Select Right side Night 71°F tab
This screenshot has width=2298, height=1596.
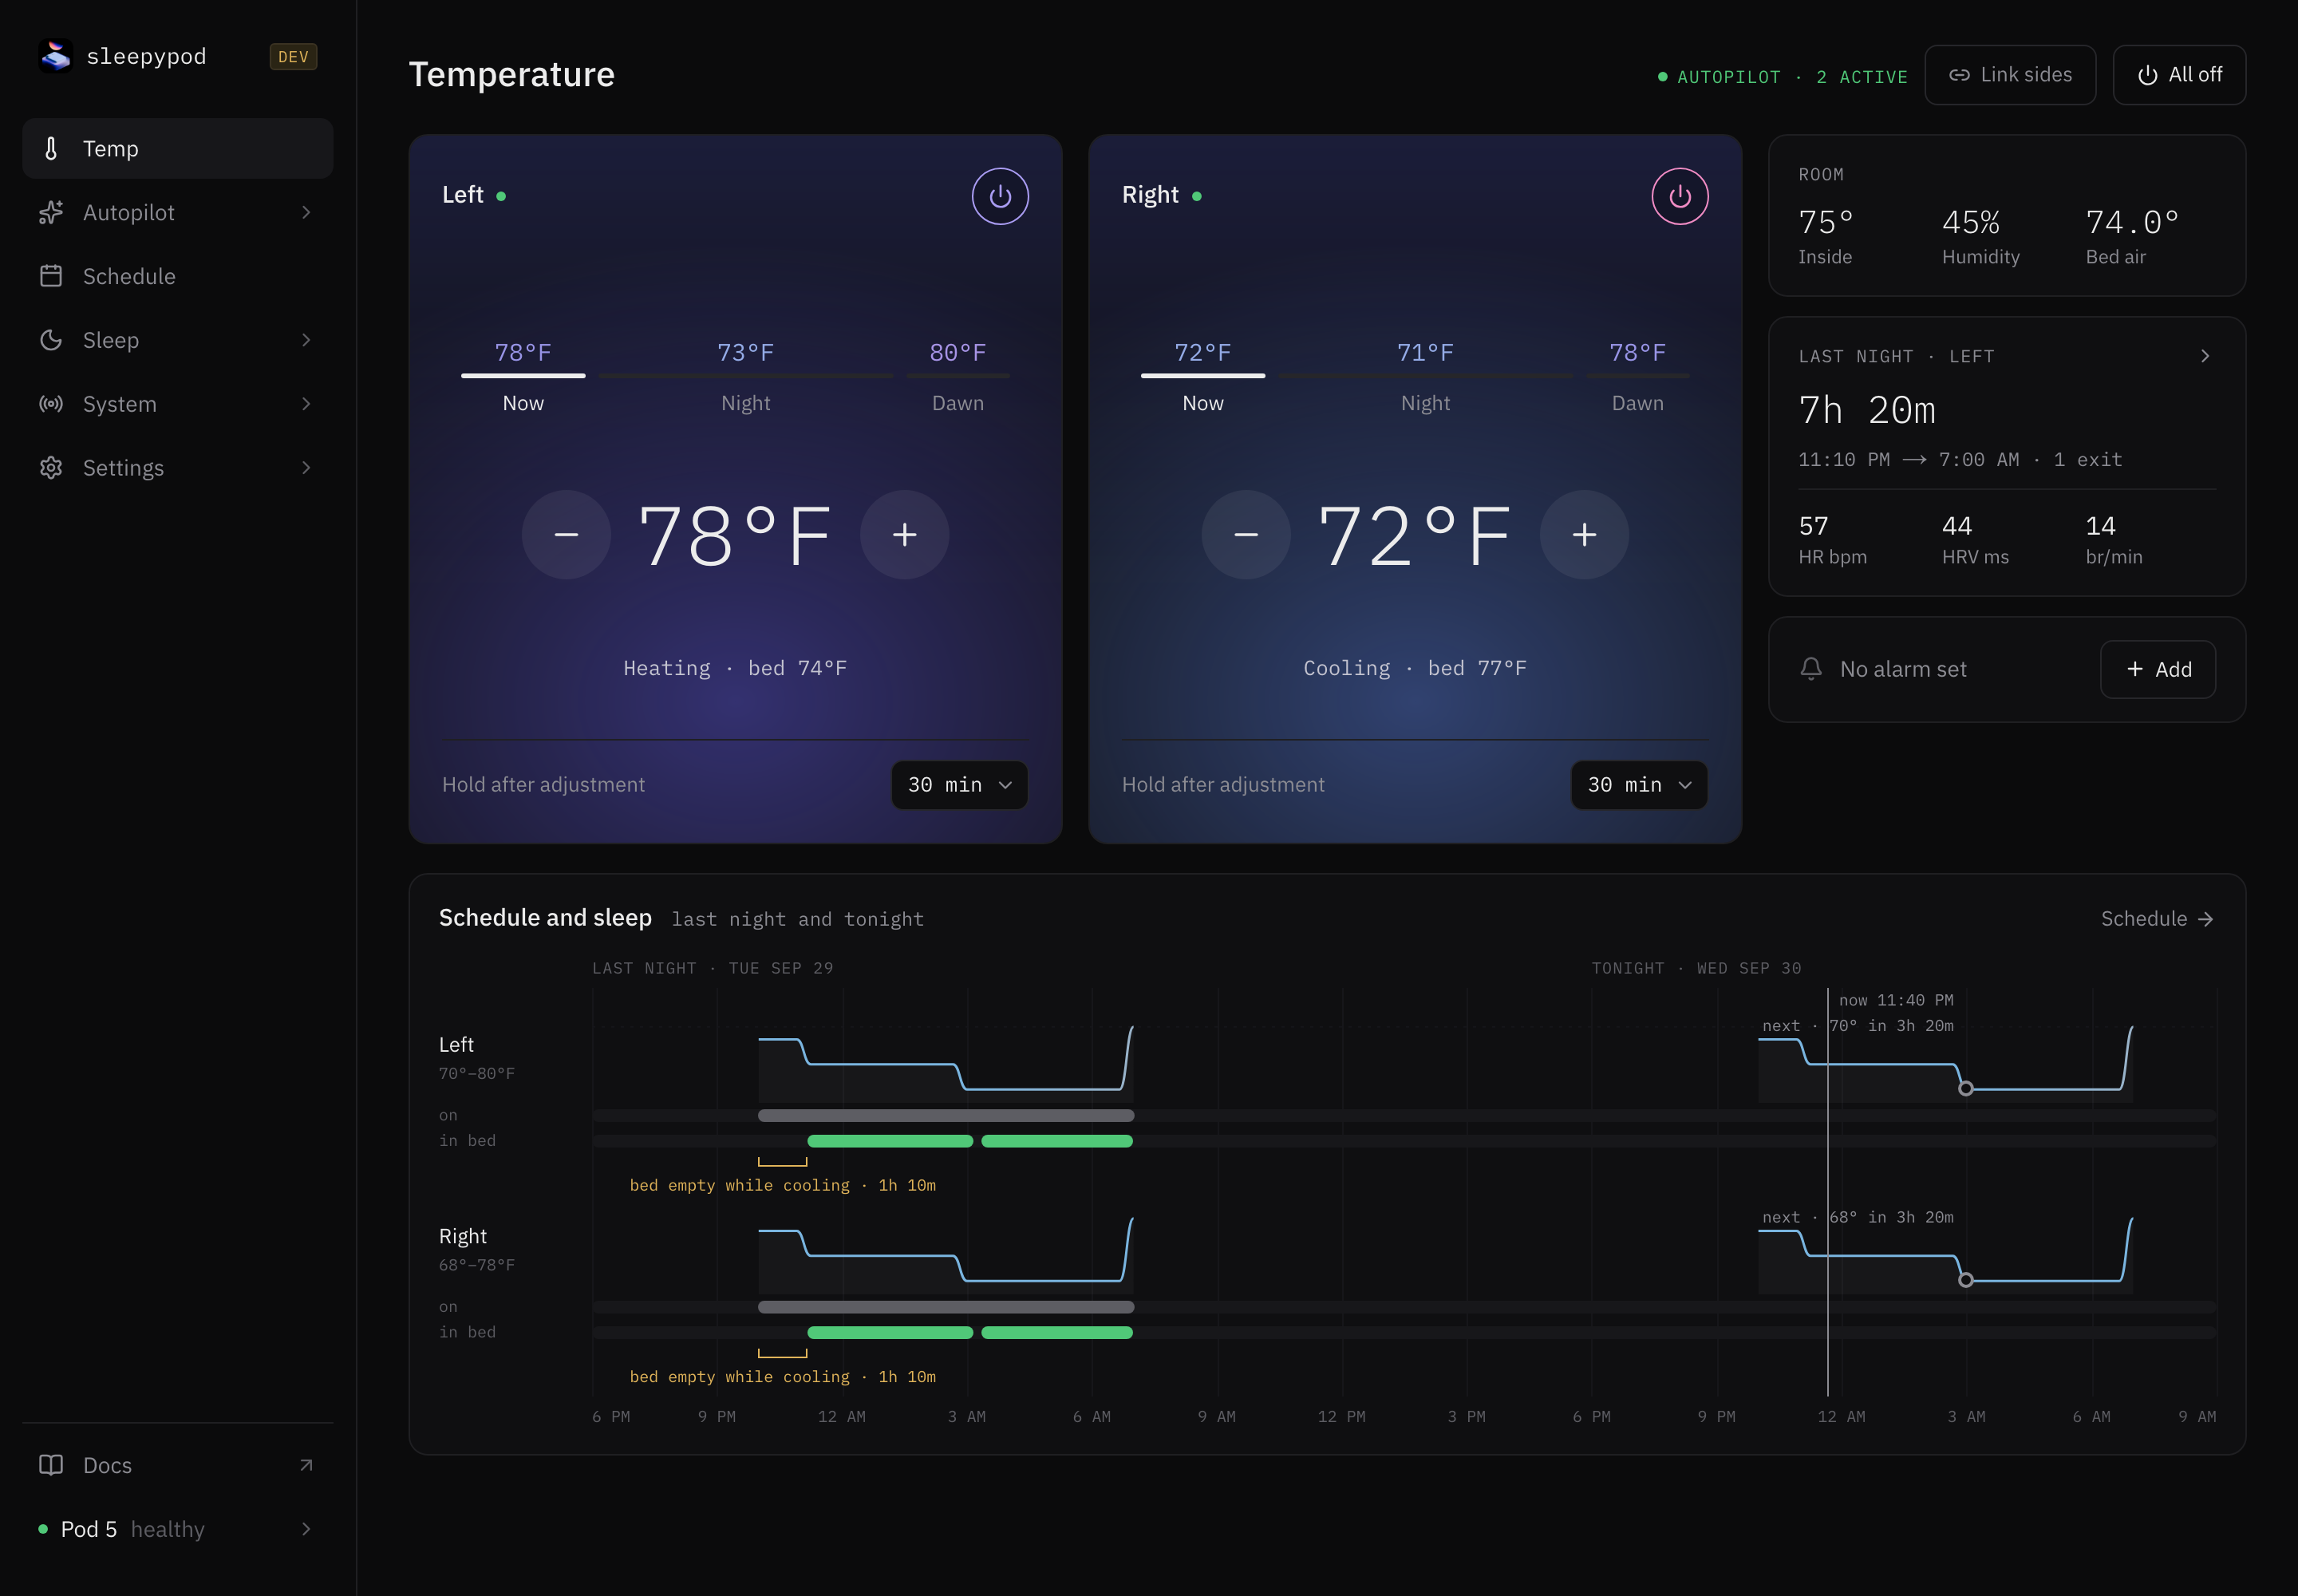(1425, 377)
